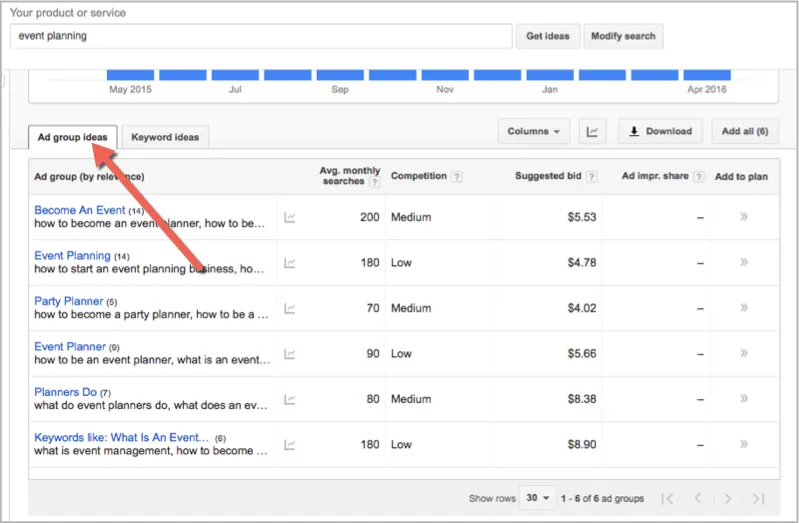This screenshot has height=523, width=799.
Task: Open the Party Planner ad group link
Action: (x=69, y=301)
